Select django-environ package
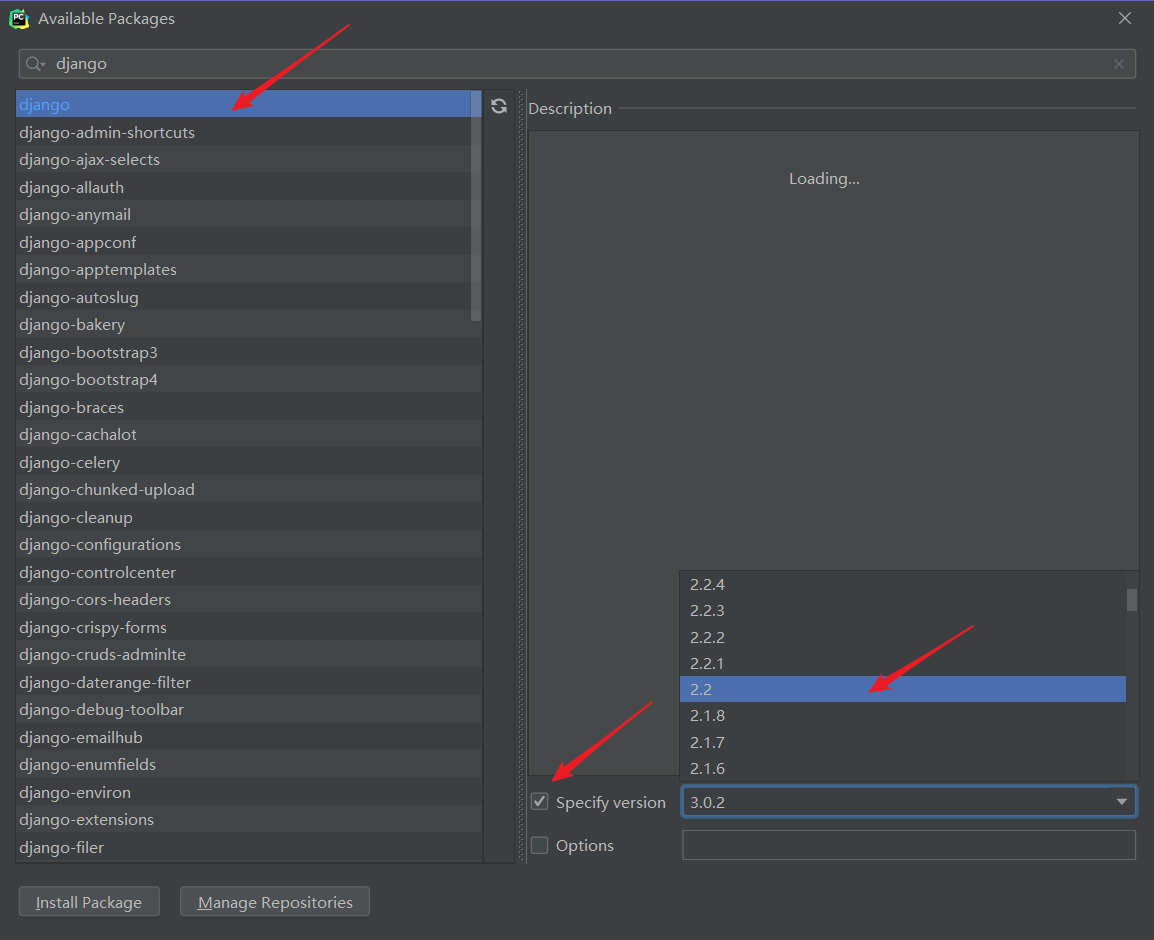This screenshot has height=940, width=1154. coord(248,792)
